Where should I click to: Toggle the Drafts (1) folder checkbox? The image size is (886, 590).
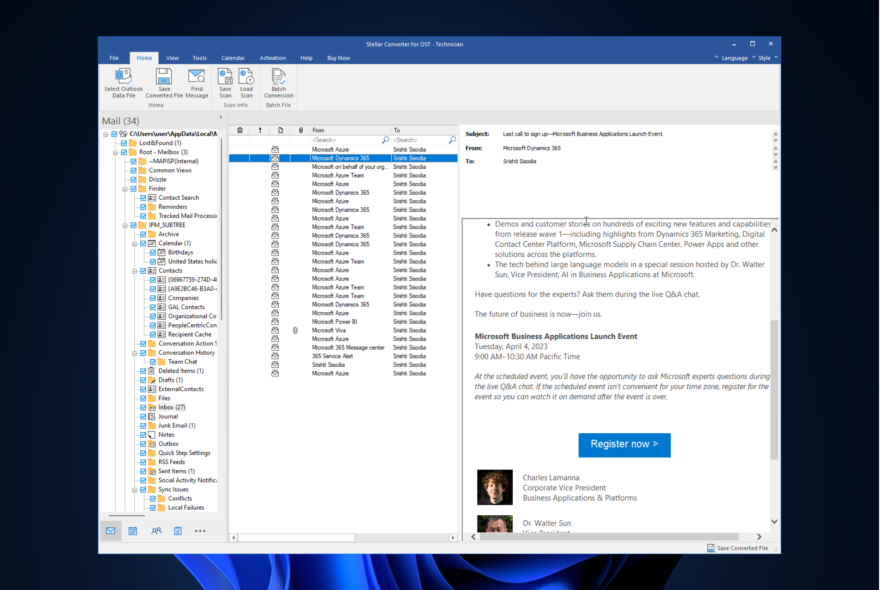[142, 380]
